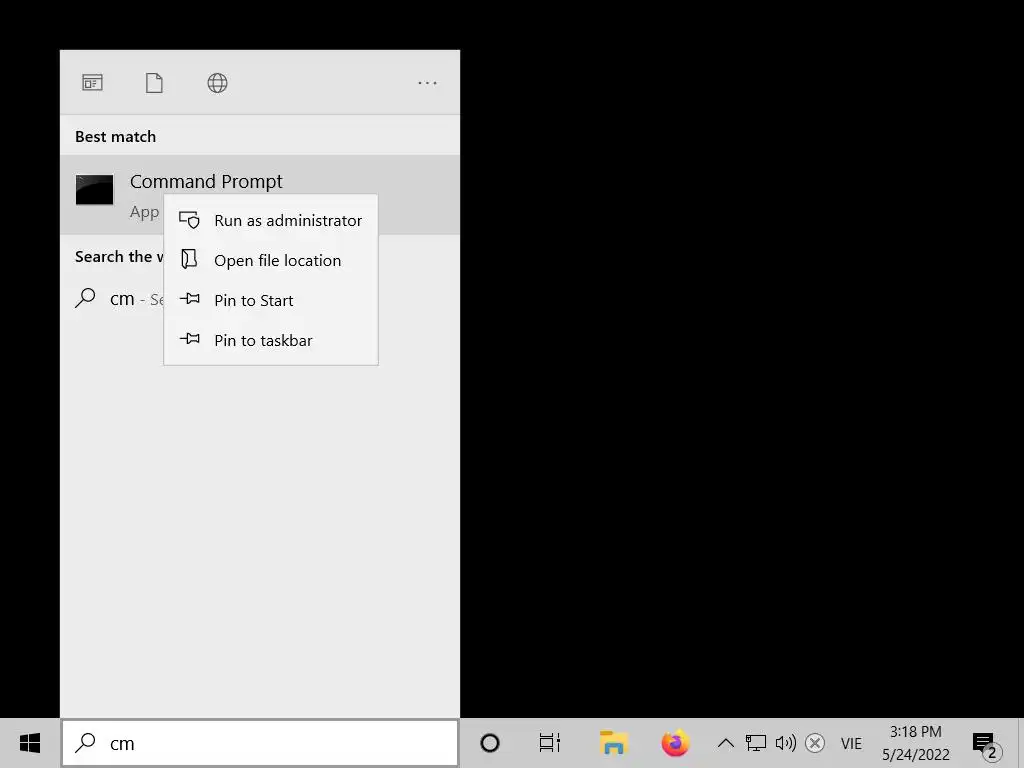Viewport: 1024px width, 768px height.
Task: Click the taskbar search box containing cm
Action: (260, 743)
